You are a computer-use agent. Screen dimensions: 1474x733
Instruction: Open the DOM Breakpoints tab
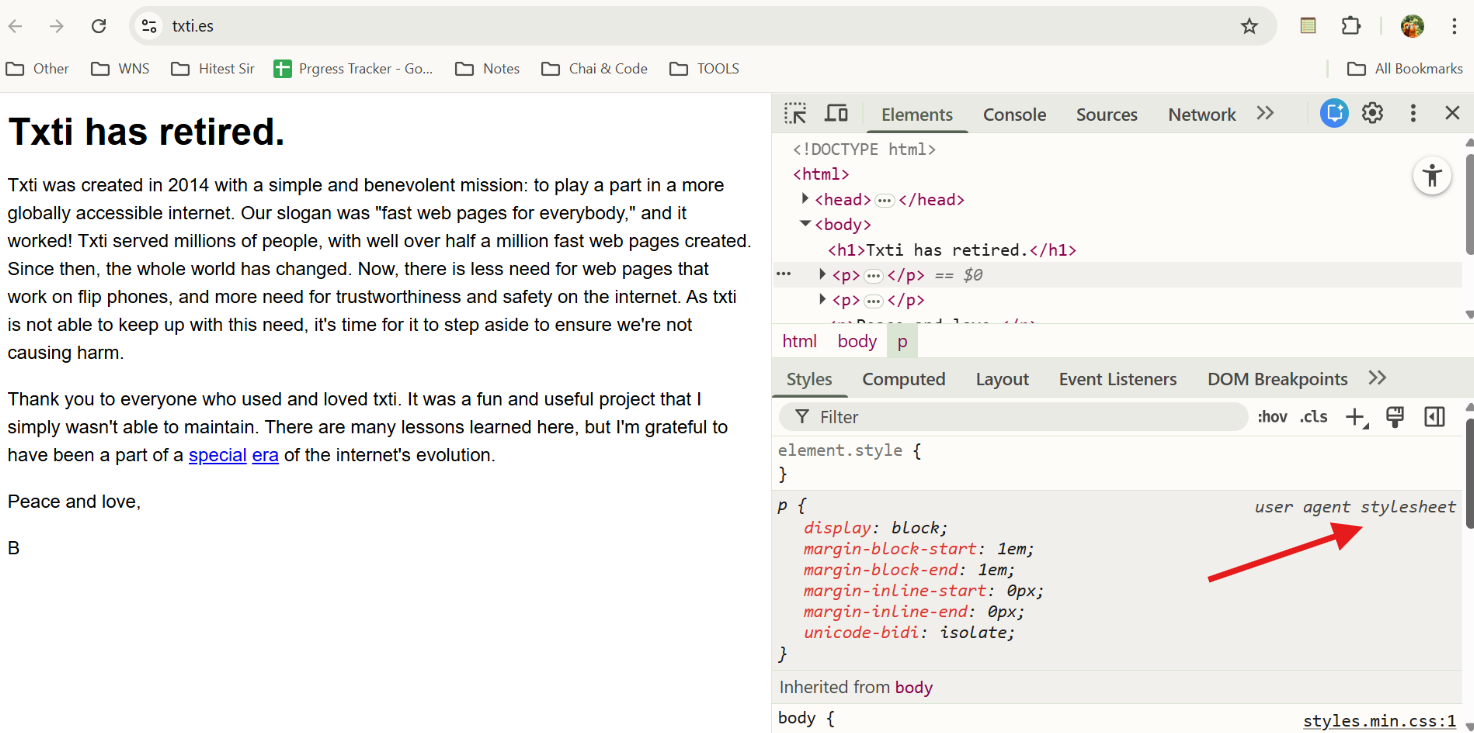coord(1277,379)
